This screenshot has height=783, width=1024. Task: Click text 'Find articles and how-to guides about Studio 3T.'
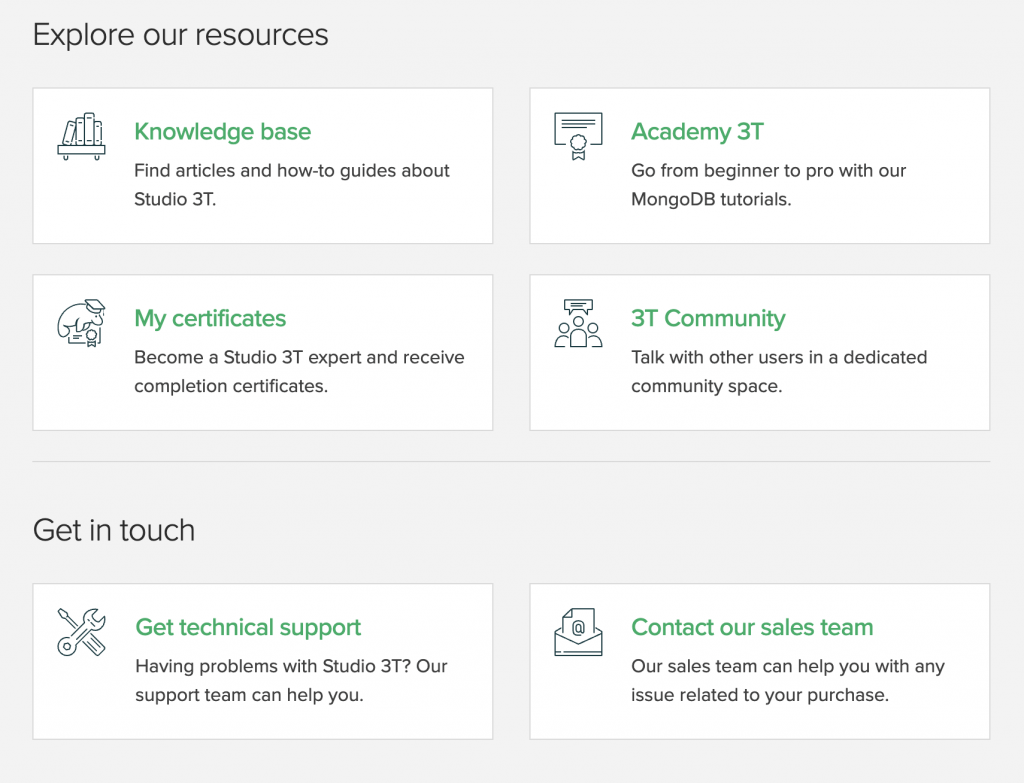[x=292, y=185]
